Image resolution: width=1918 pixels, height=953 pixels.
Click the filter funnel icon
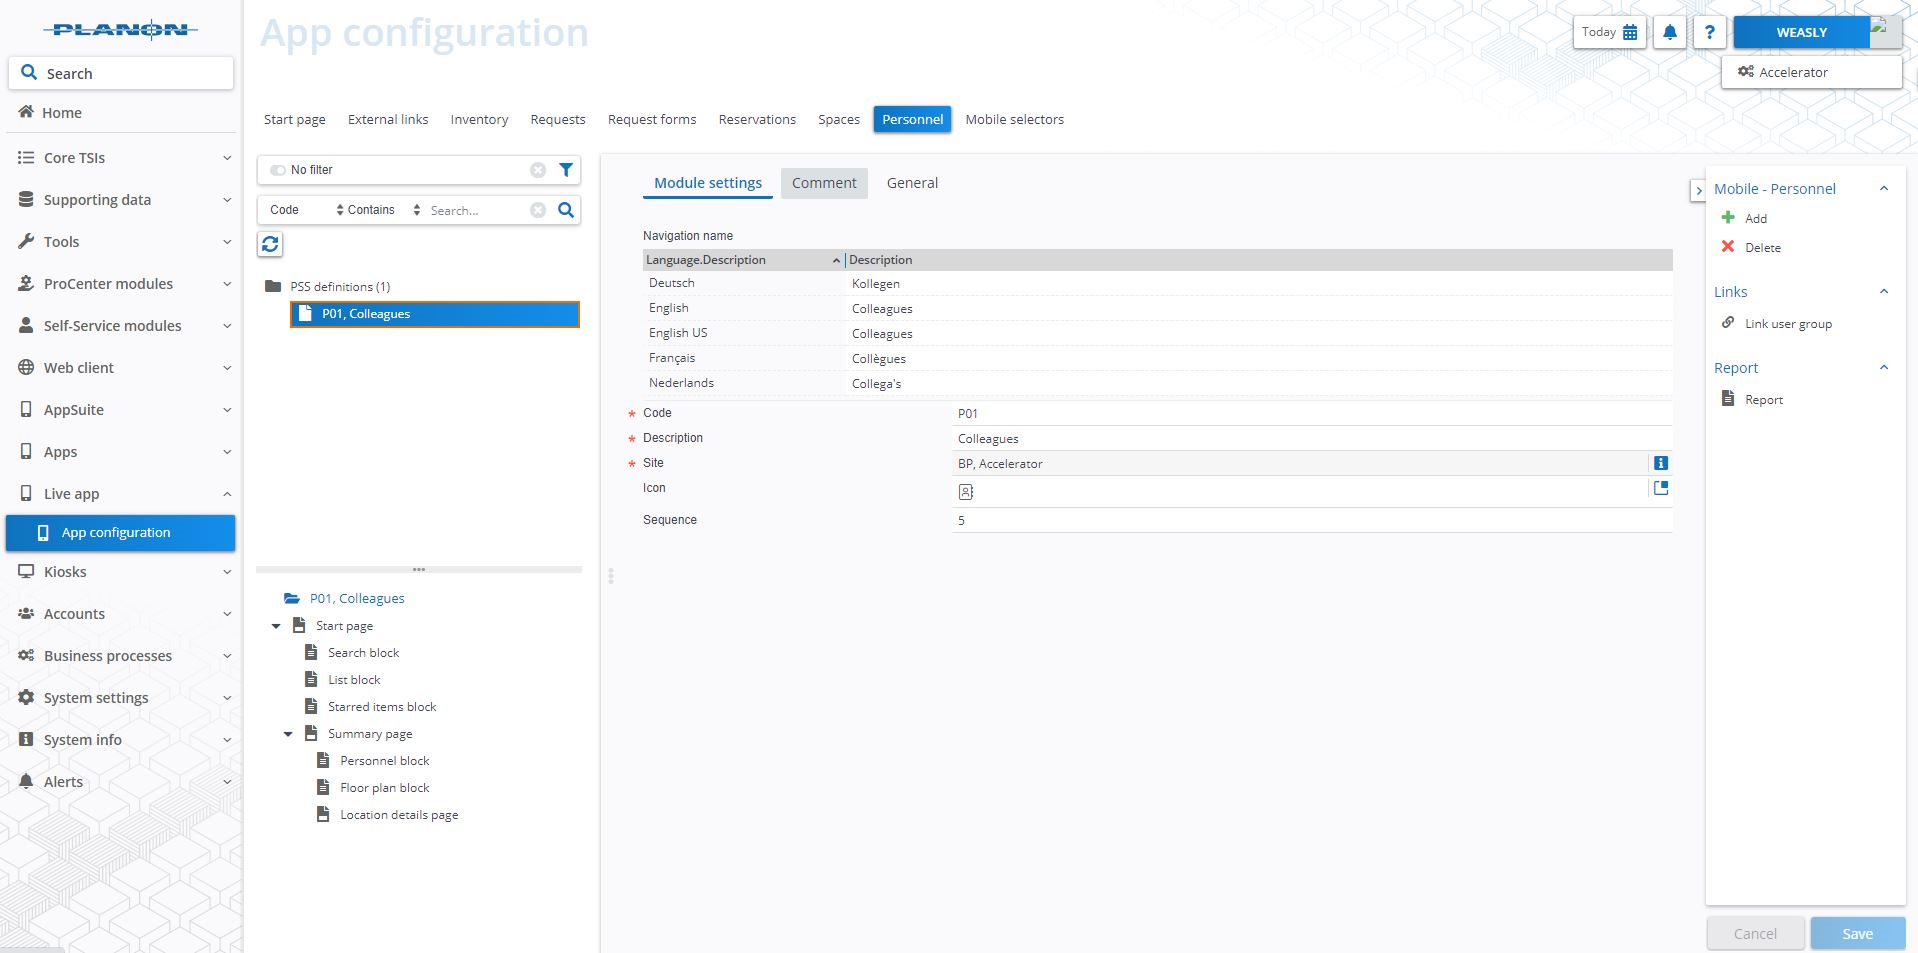(x=566, y=170)
